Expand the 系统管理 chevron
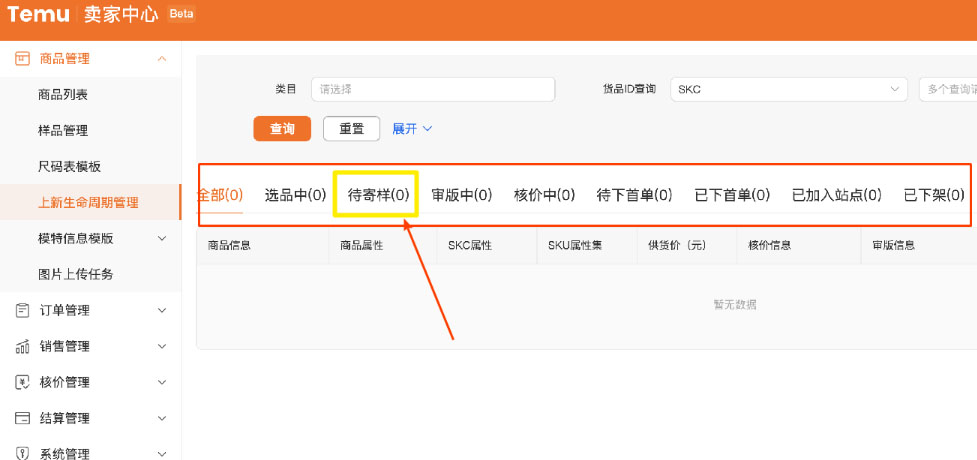Viewport: 977px width, 460px height. pos(162,453)
